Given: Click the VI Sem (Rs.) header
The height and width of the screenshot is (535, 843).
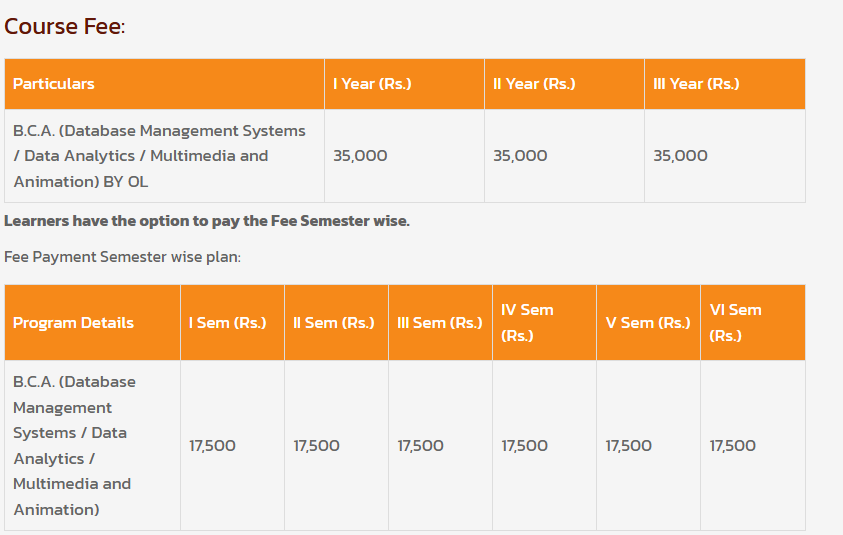Looking at the screenshot, I should pos(735,323).
